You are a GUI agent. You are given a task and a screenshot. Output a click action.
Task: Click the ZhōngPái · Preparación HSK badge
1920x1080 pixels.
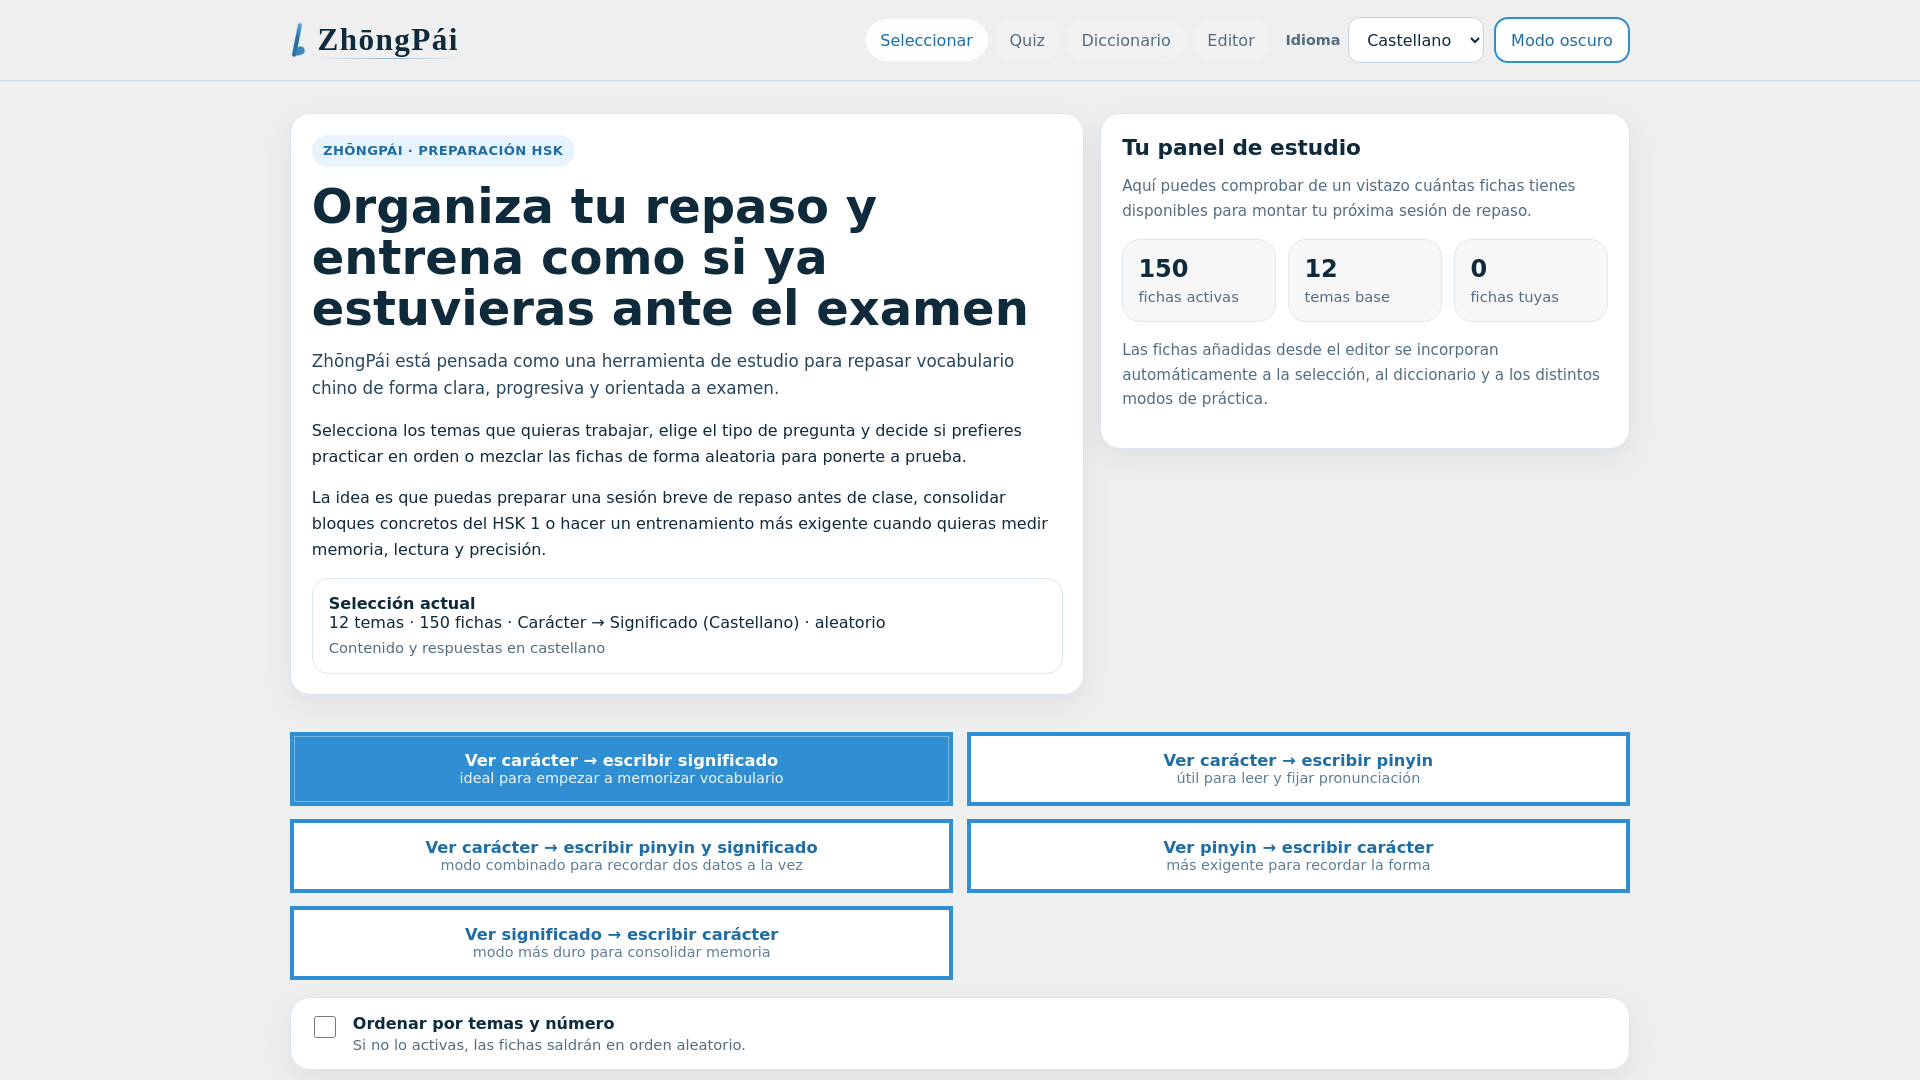pyautogui.click(x=443, y=151)
